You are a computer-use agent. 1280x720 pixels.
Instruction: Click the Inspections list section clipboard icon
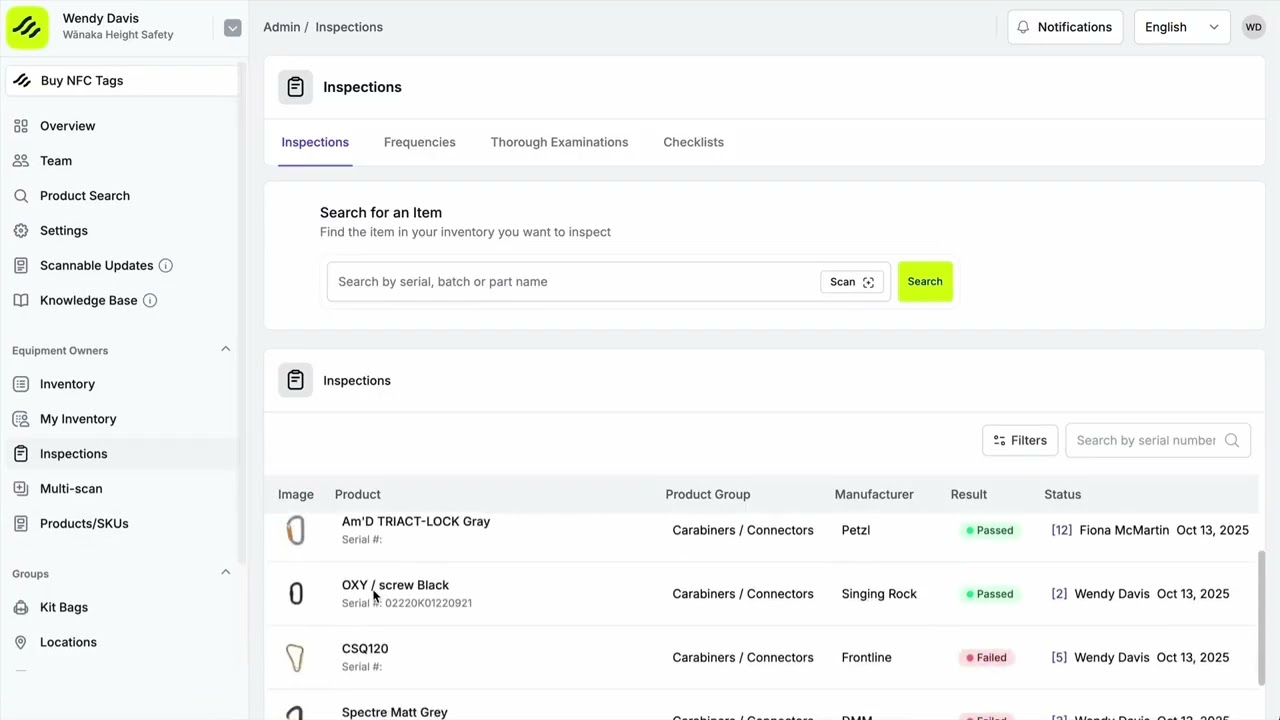(295, 380)
